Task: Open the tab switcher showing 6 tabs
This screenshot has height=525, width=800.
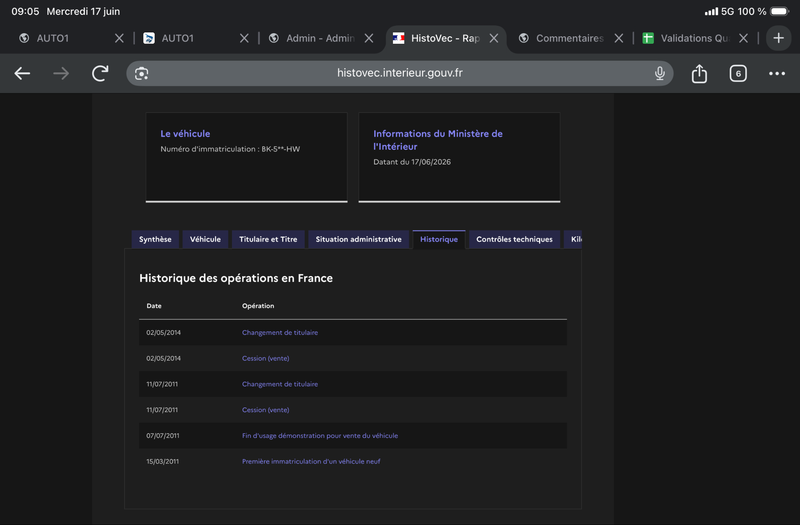Action: click(738, 73)
